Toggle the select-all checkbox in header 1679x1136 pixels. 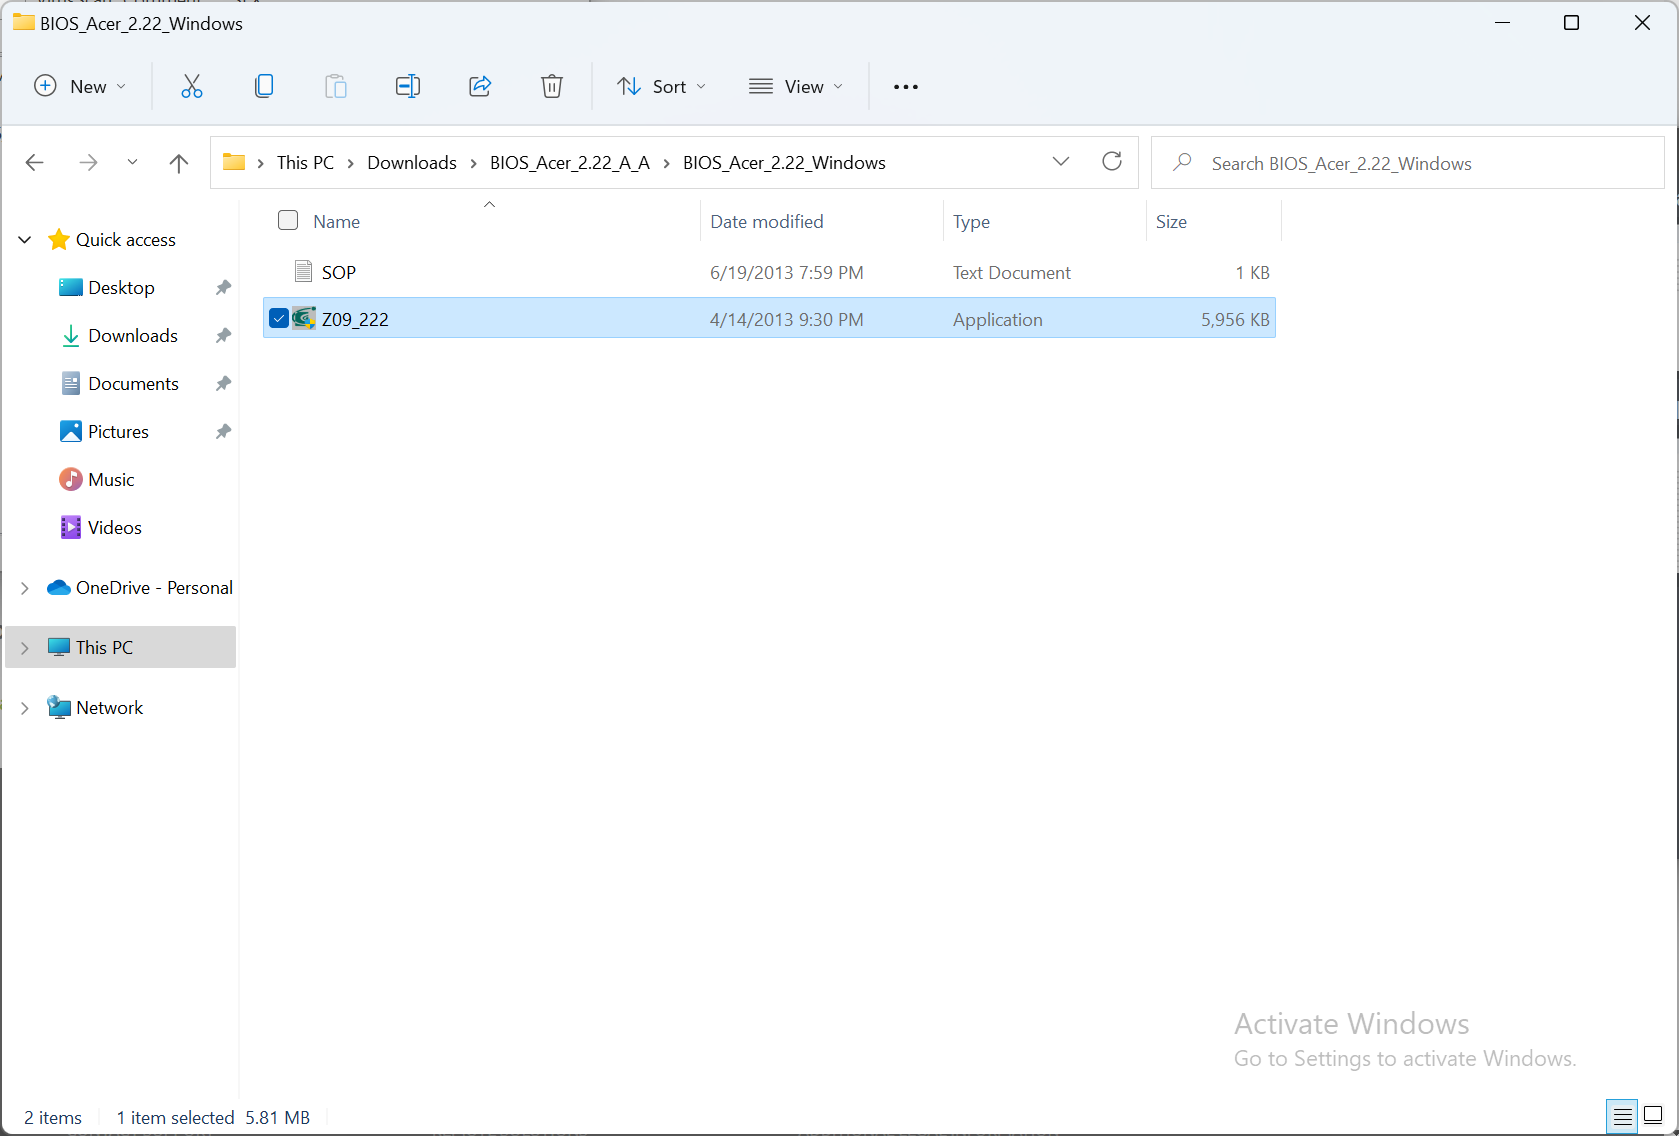pos(288,221)
